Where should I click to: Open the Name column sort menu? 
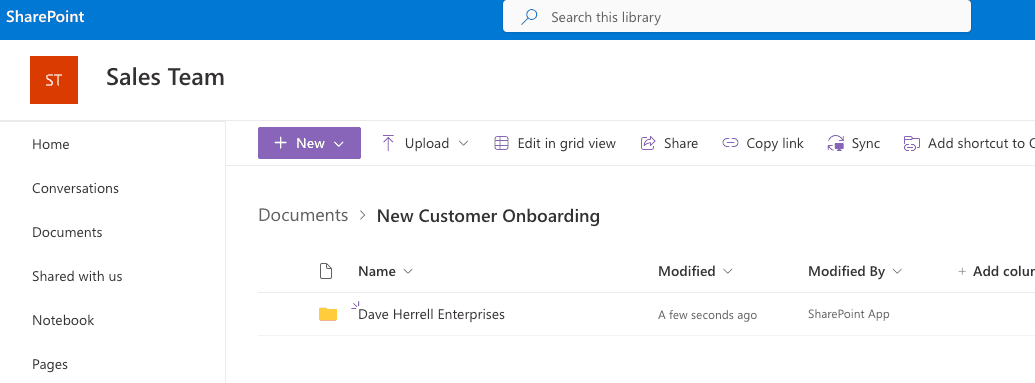(x=408, y=271)
